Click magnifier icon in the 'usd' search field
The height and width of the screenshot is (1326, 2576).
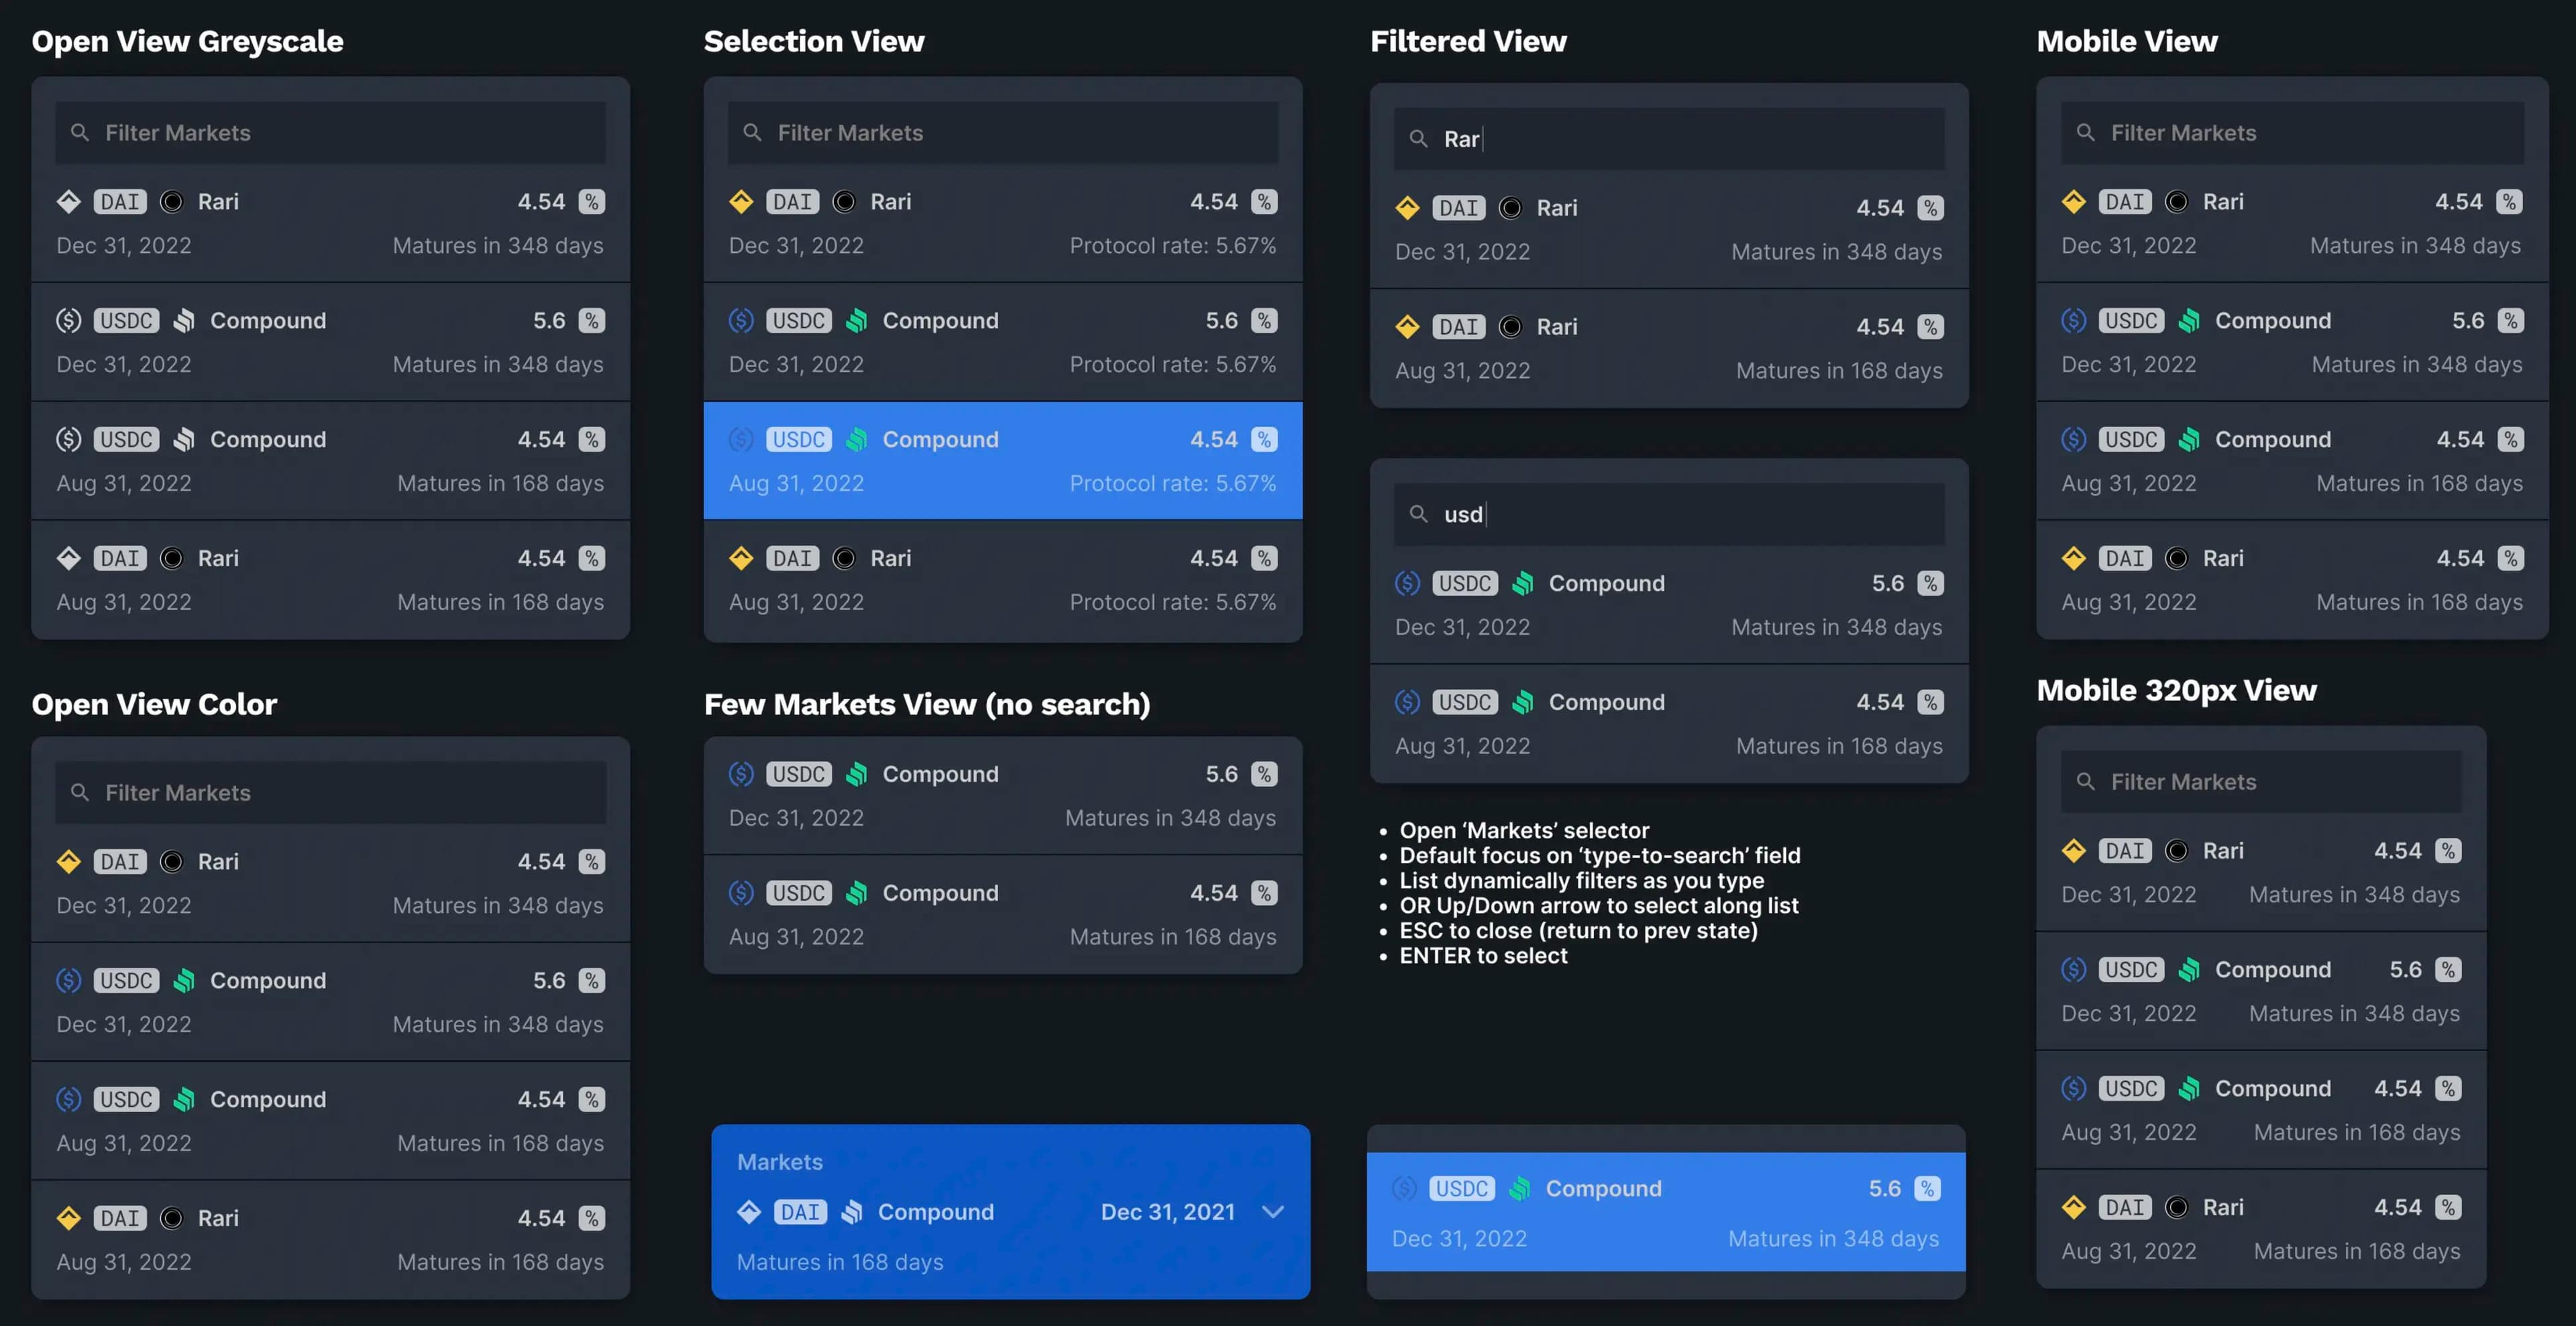point(1418,514)
